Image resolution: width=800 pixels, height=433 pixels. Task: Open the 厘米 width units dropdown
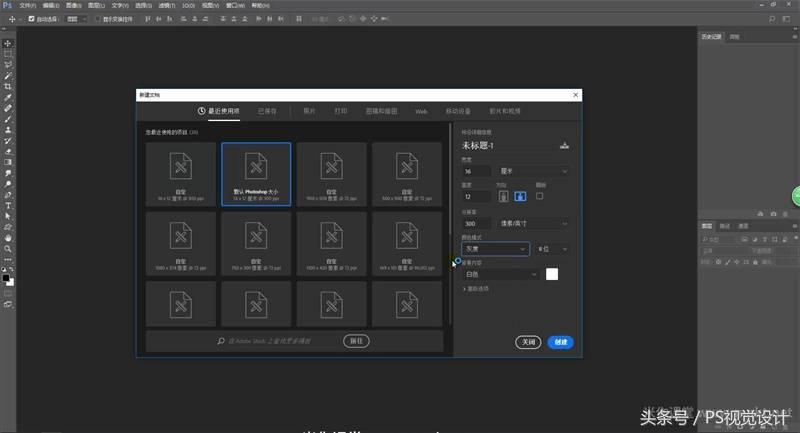click(x=534, y=171)
